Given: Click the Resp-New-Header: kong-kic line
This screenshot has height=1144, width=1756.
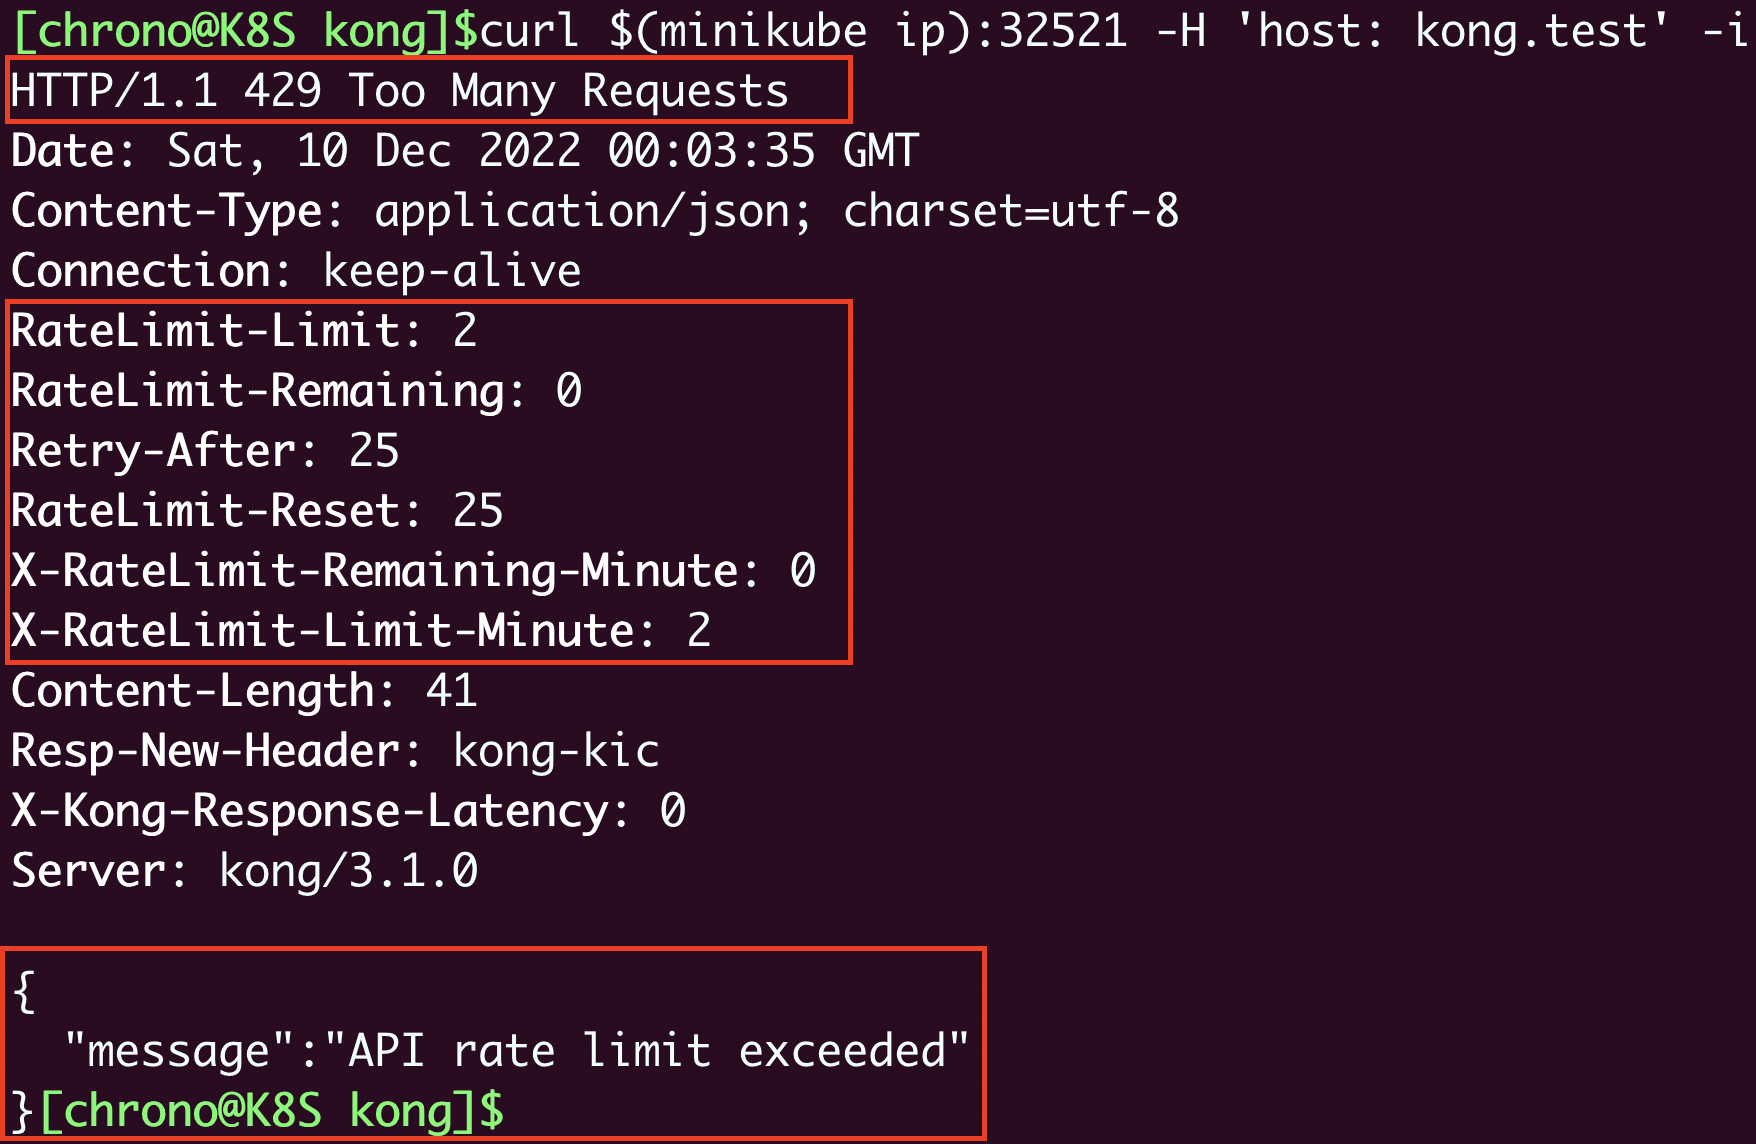Looking at the screenshot, I should click(335, 751).
